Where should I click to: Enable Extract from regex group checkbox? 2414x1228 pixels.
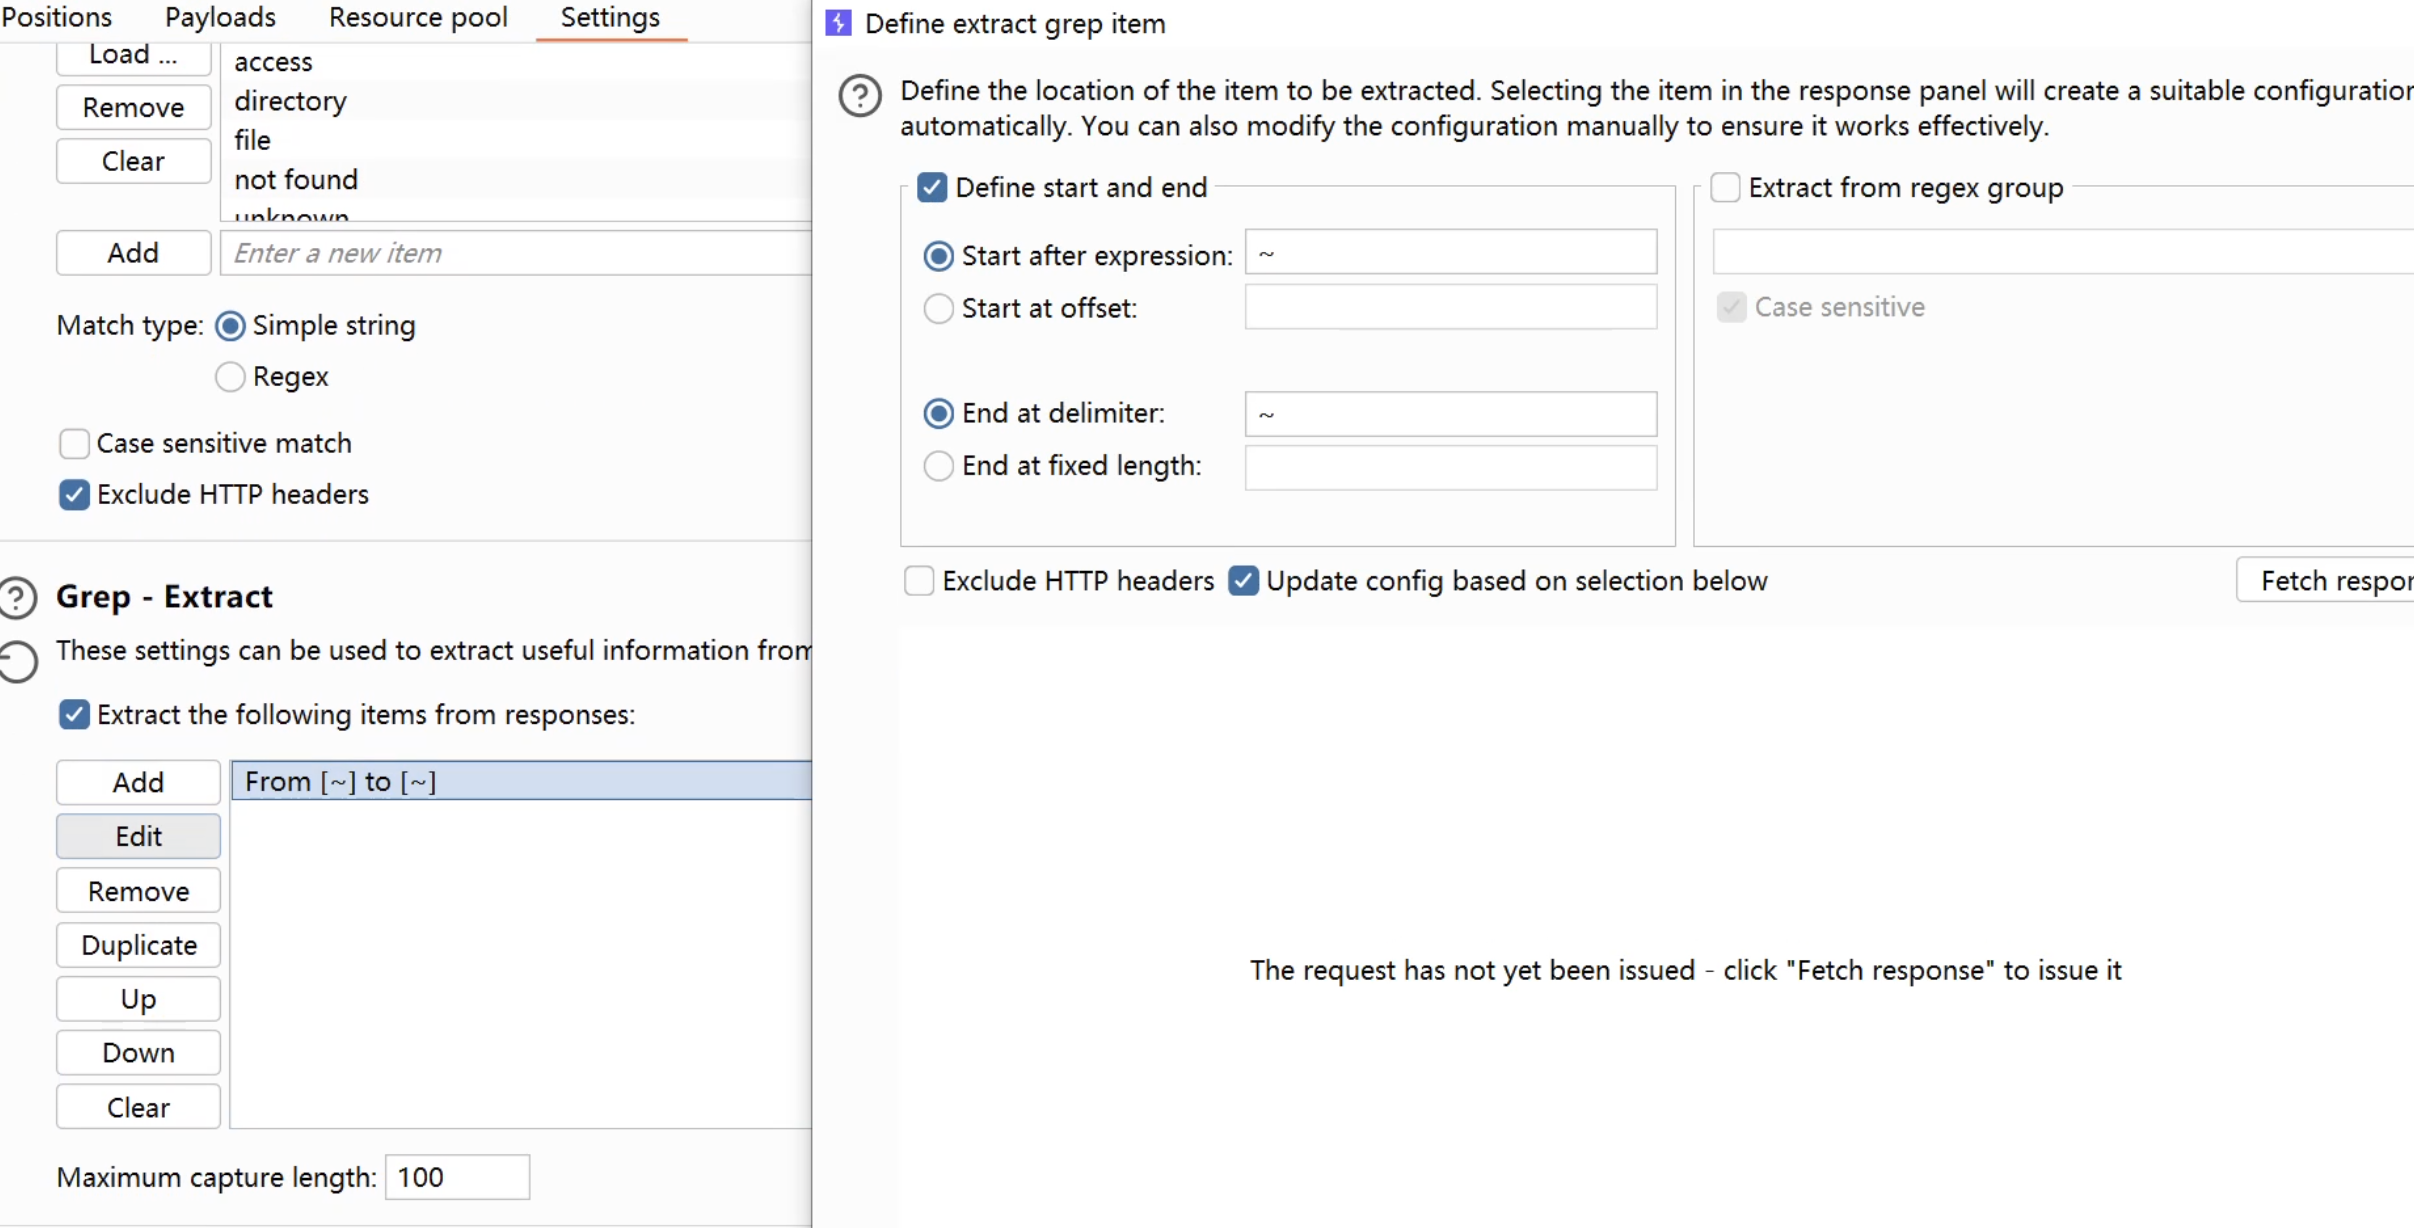point(1725,187)
